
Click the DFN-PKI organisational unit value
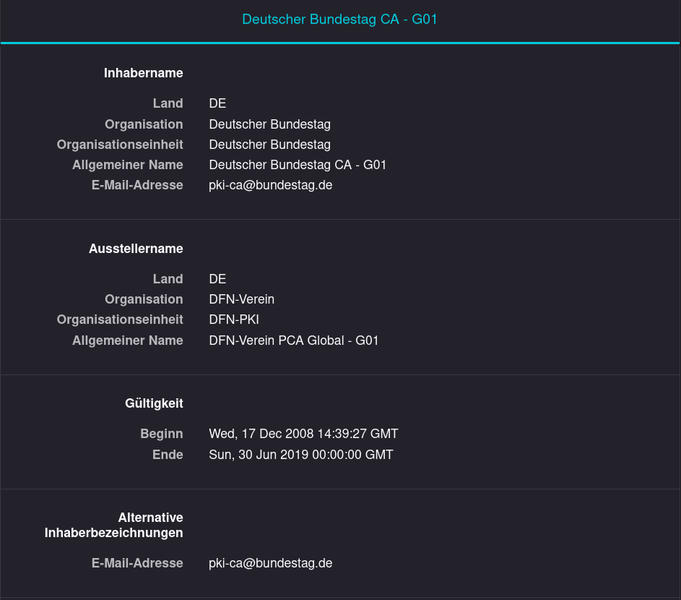234,320
